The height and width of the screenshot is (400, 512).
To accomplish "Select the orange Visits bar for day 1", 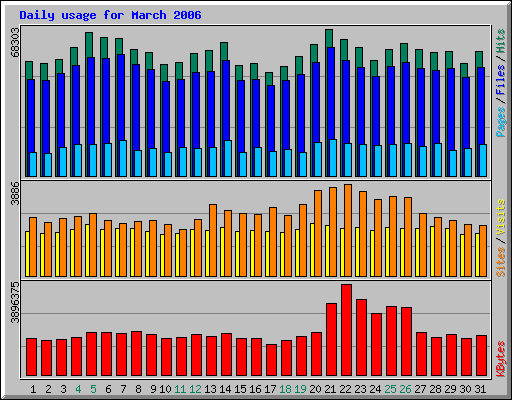I will (33, 247).
